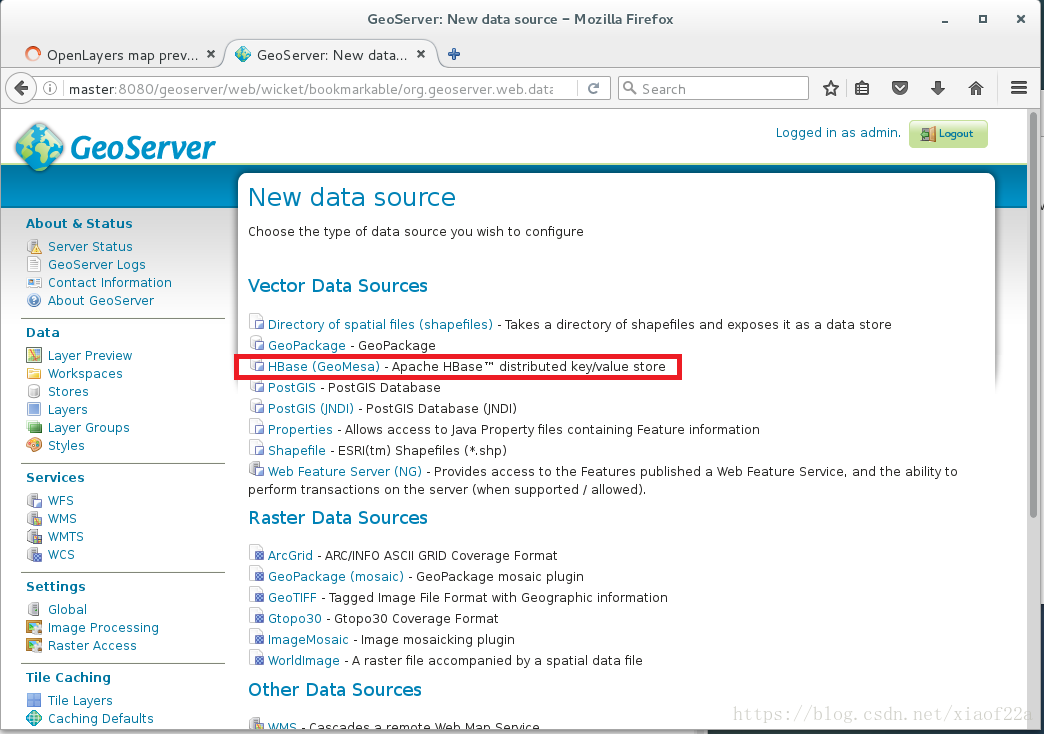Open the Shapefile data source link
The image size is (1044, 734).
click(x=297, y=450)
